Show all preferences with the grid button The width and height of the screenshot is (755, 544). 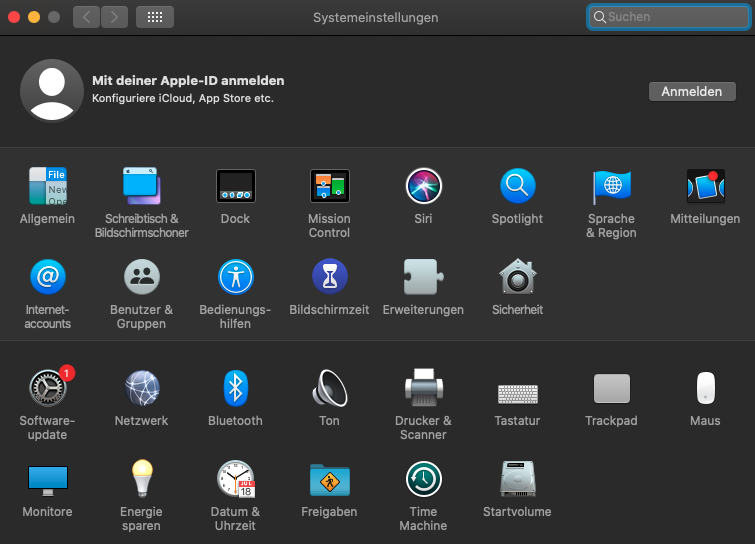pyautogui.click(x=154, y=17)
